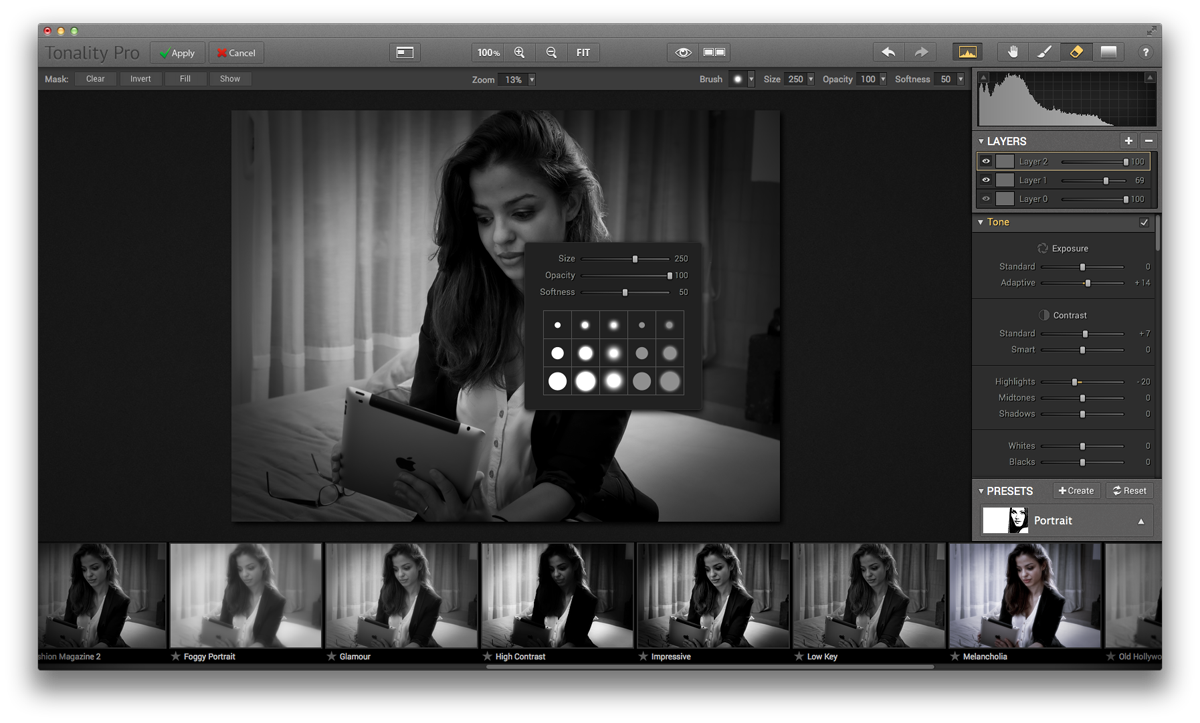Open help with the question mark

tap(1146, 52)
